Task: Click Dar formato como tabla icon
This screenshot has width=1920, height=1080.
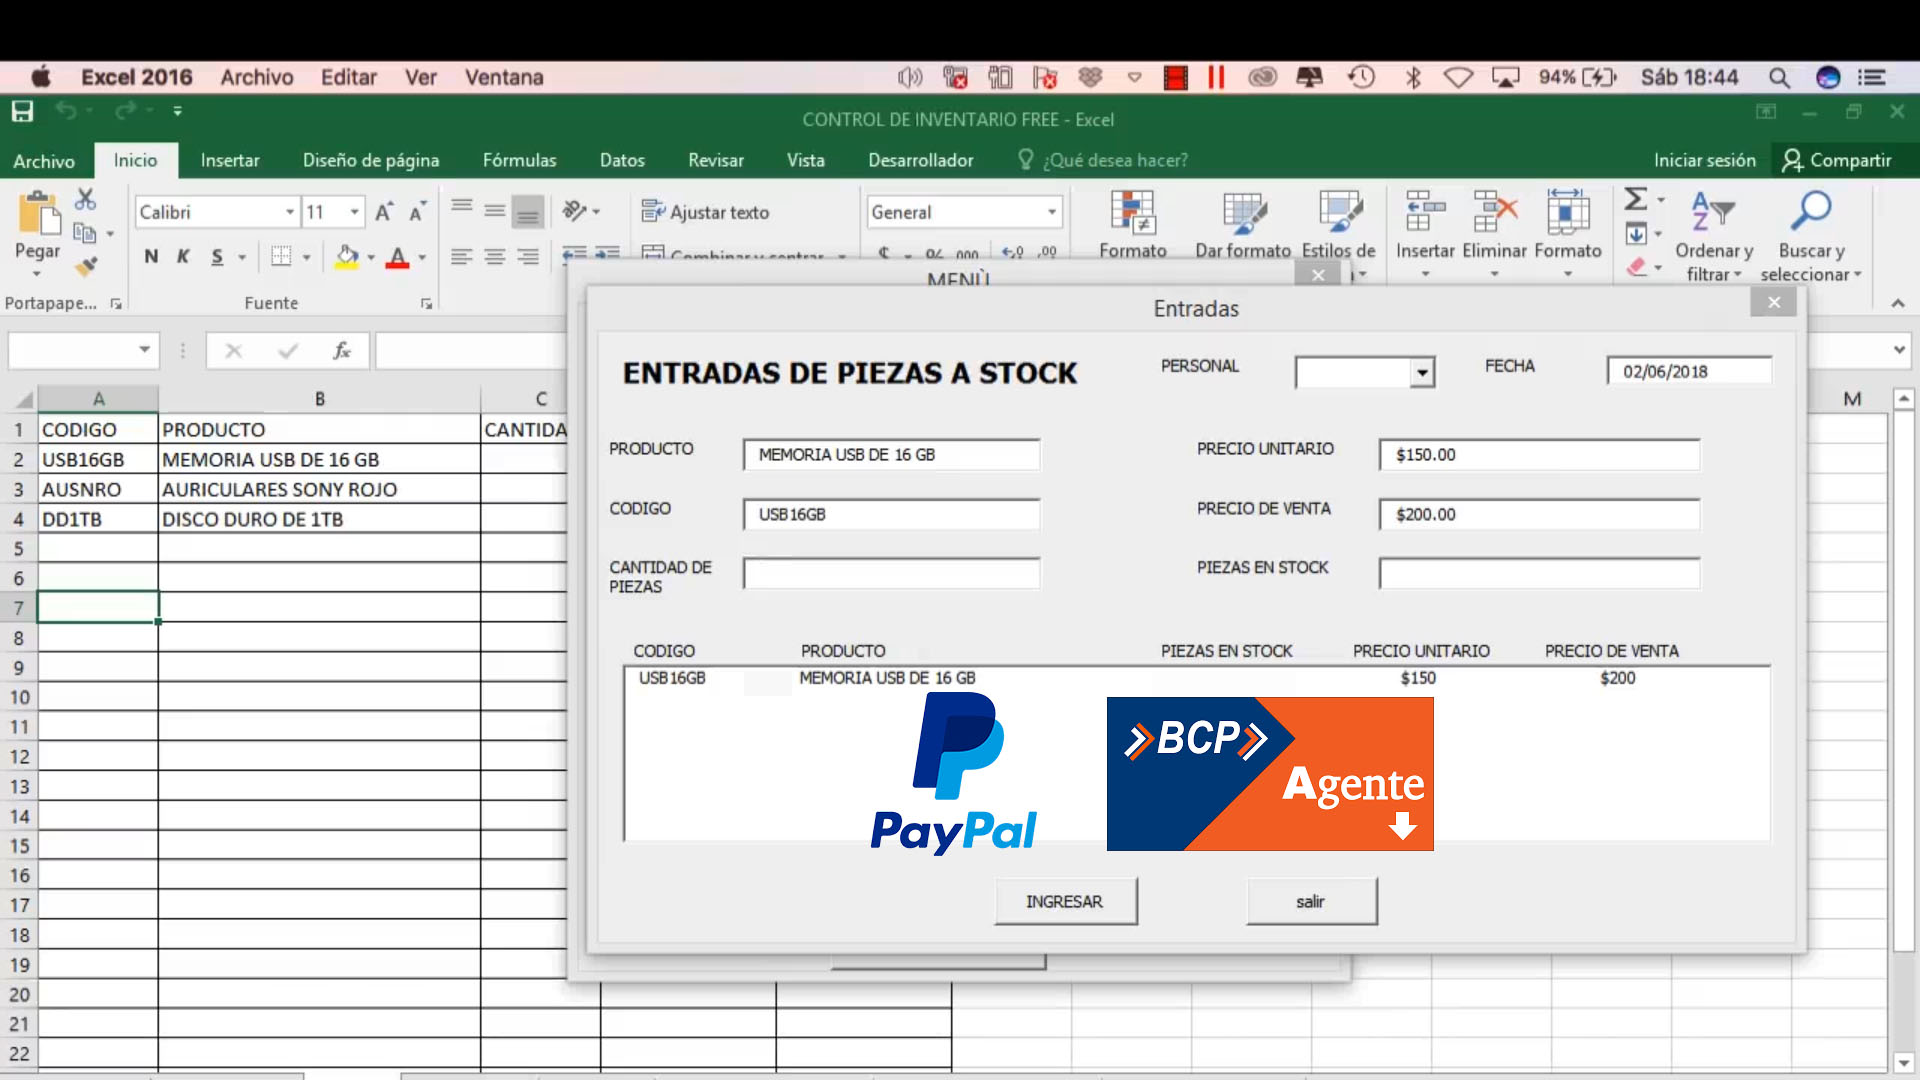Action: (x=1244, y=211)
